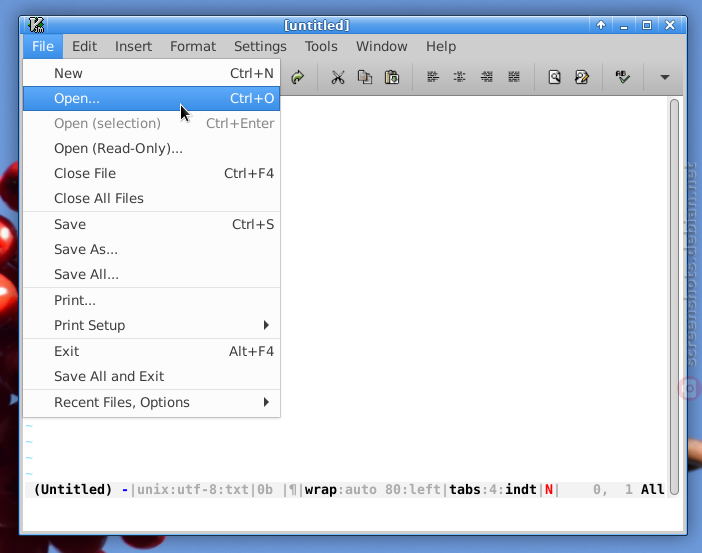Image resolution: width=702 pixels, height=553 pixels.
Task: Open the Window menu
Action: click(381, 46)
